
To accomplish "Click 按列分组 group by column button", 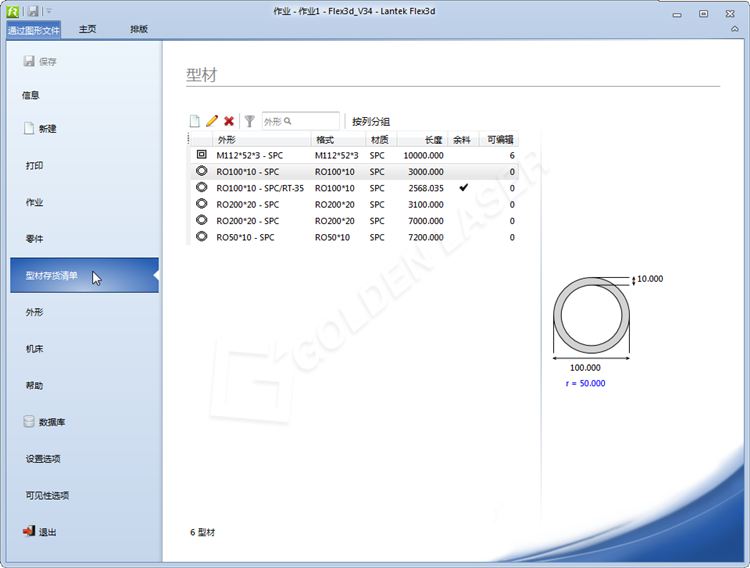I will tap(371, 121).
